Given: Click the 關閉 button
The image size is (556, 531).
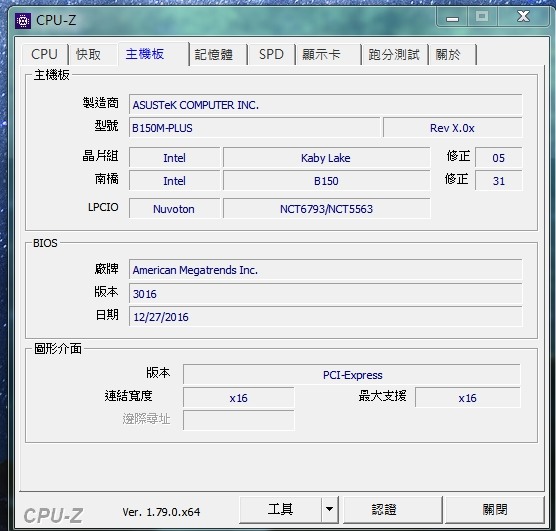Looking at the screenshot, I should [495, 509].
